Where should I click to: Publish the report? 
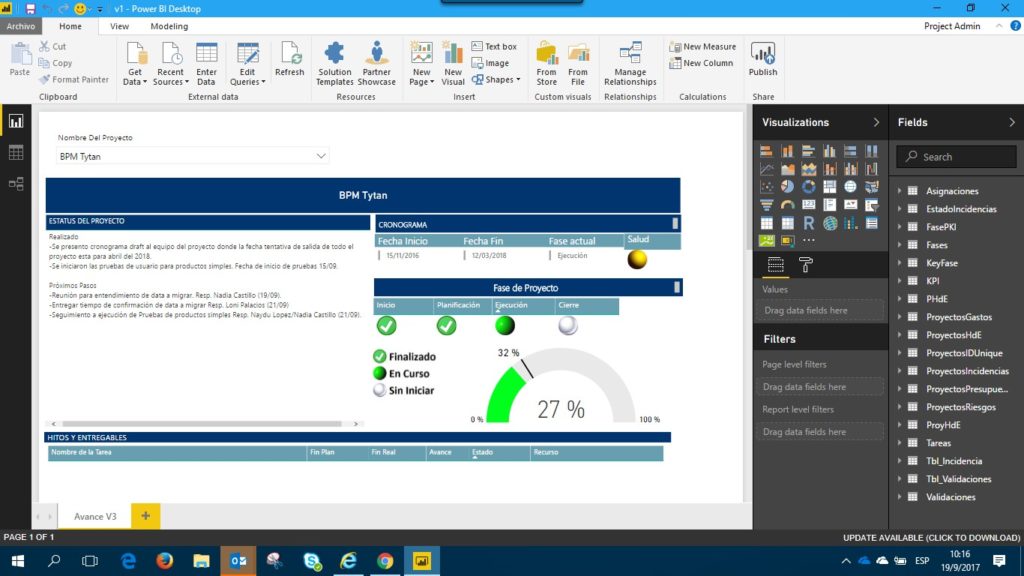pyautogui.click(x=763, y=59)
